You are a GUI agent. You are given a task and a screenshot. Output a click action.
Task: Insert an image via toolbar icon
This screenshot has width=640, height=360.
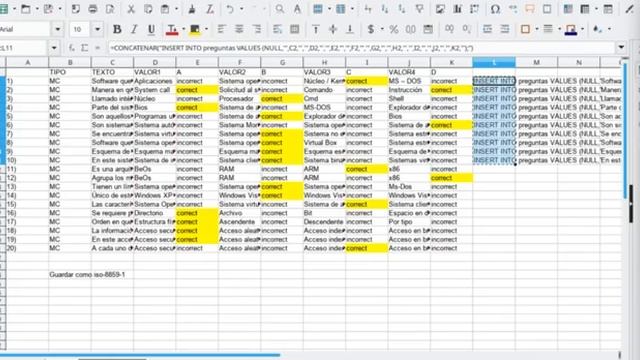tap(440, 9)
